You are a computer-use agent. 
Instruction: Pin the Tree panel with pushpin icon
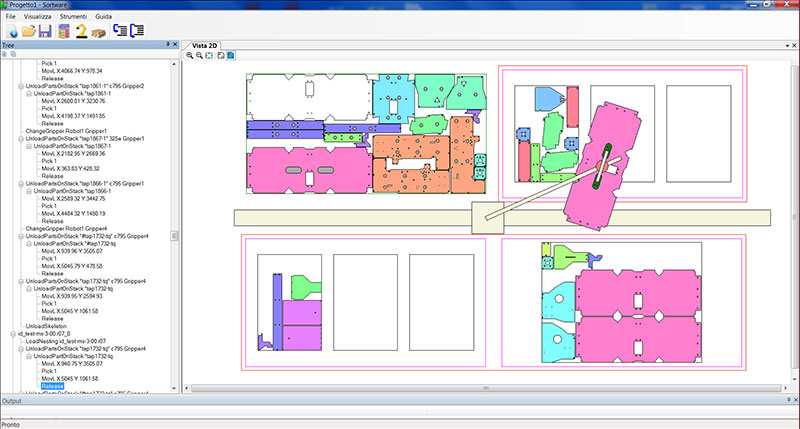pyautogui.click(x=167, y=46)
